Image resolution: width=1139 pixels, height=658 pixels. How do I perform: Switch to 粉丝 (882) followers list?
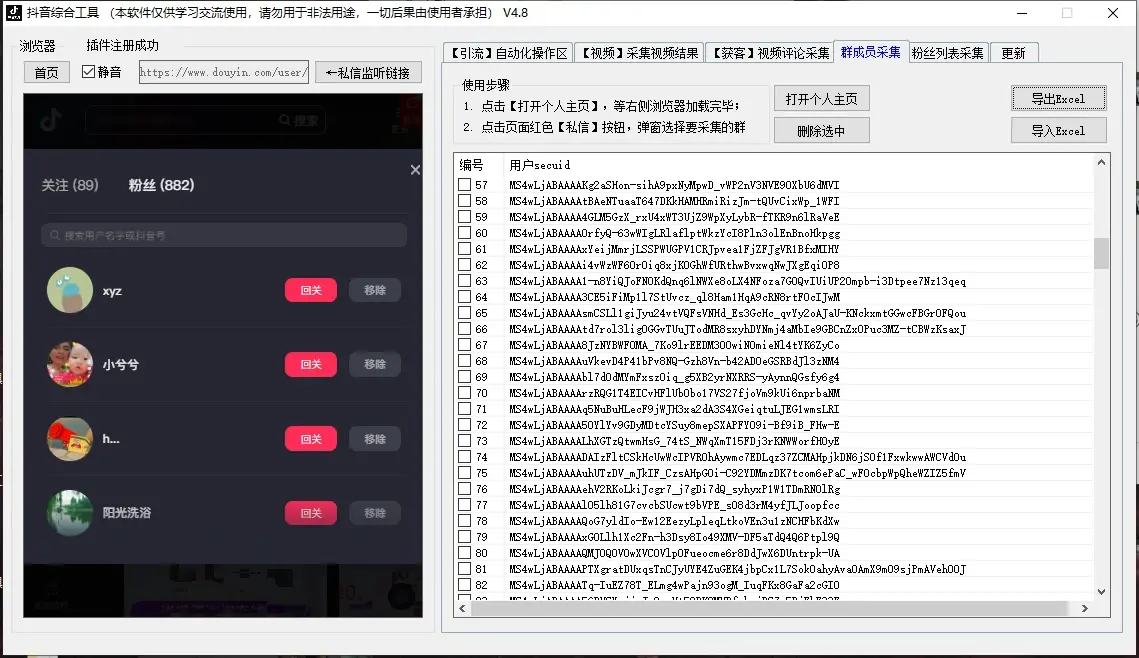(x=161, y=185)
